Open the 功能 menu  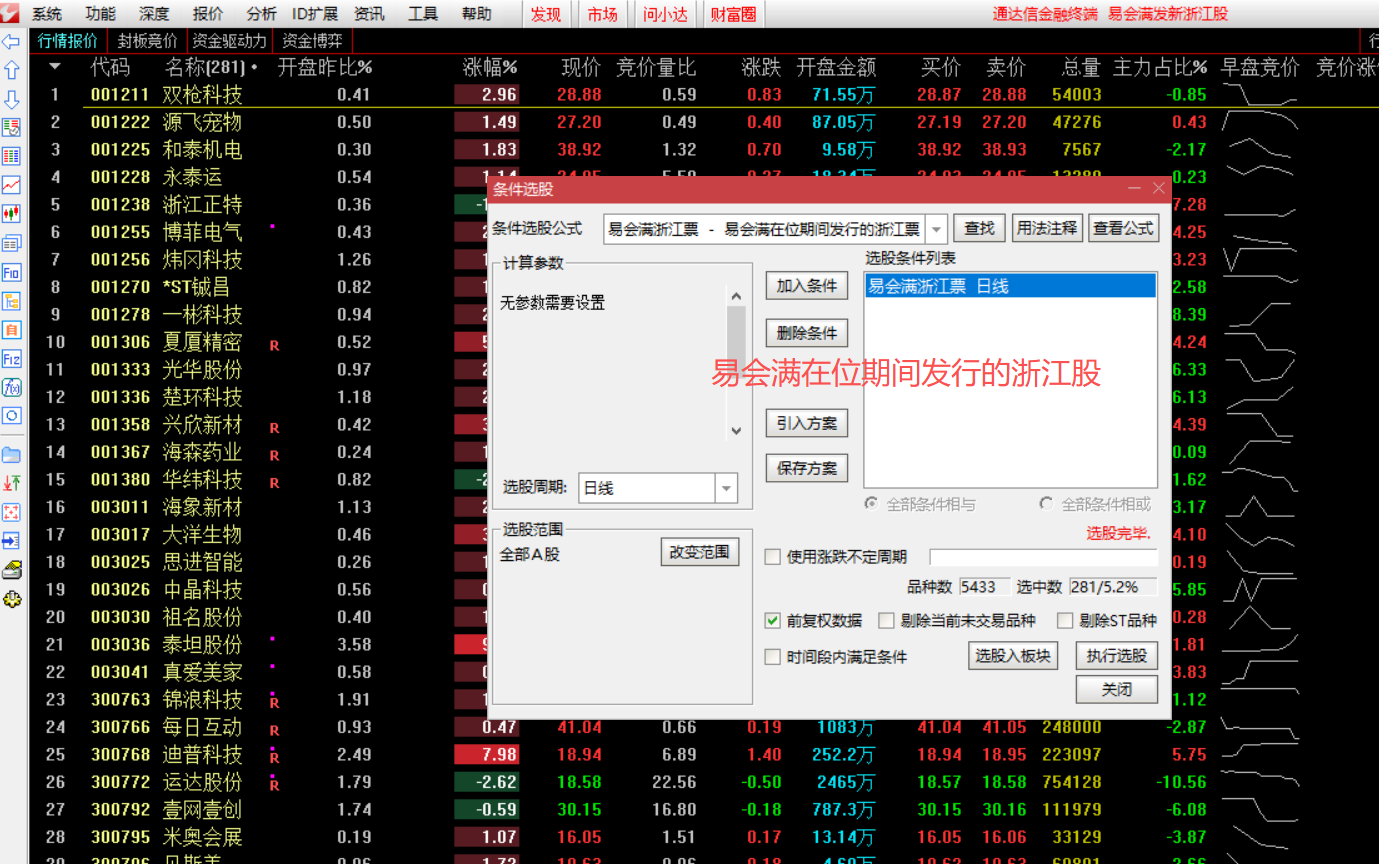(101, 14)
